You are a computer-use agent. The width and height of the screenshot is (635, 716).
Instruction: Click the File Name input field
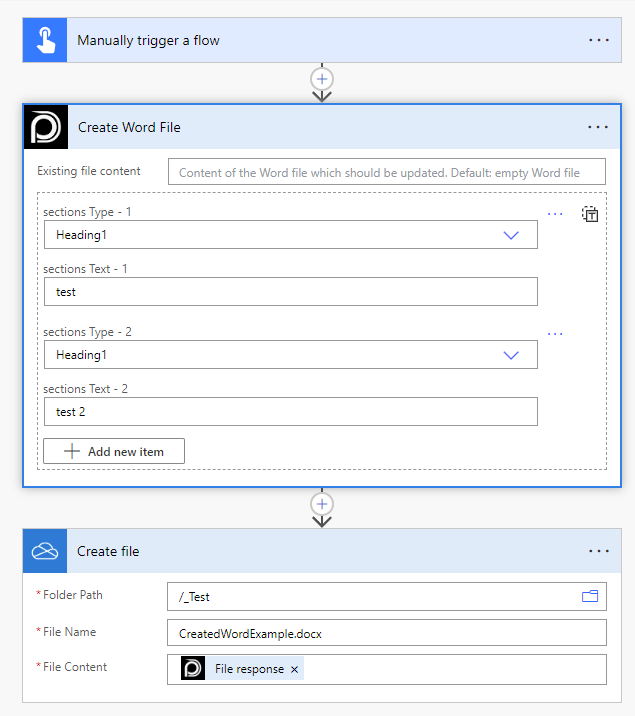pyautogui.click(x=387, y=633)
